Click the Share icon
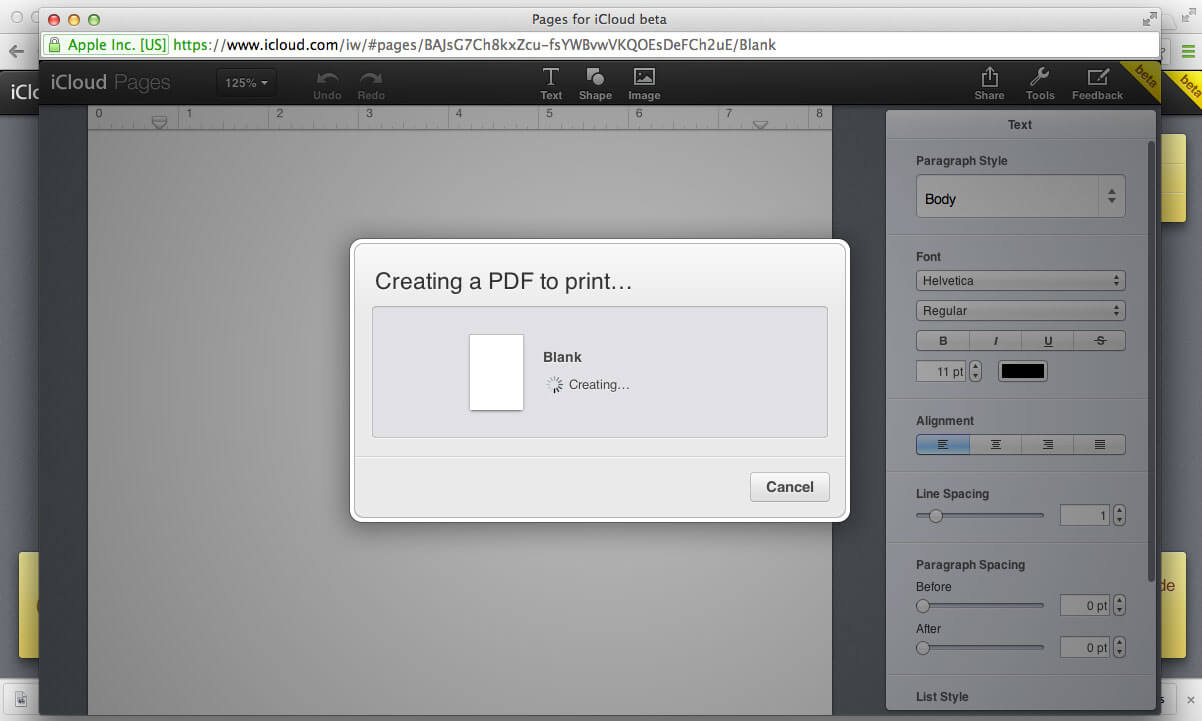This screenshot has height=721, width=1202. (989, 78)
